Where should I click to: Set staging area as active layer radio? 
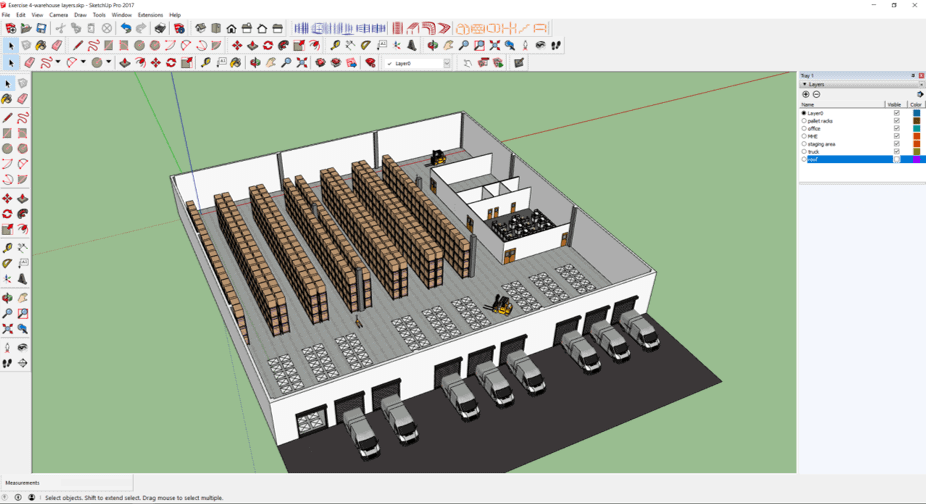coord(804,144)
